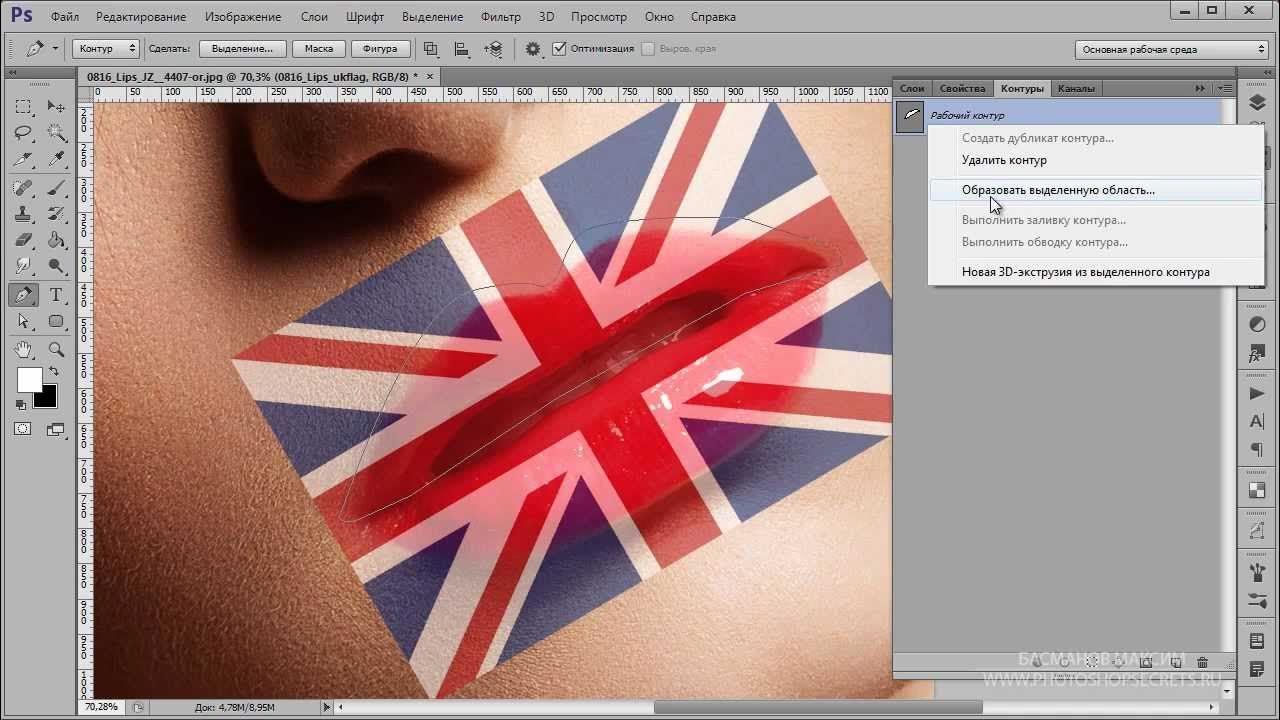Open path arrangement dropdown in options bar
This screenshot has height=720, width=1280.
click(493, 48)
